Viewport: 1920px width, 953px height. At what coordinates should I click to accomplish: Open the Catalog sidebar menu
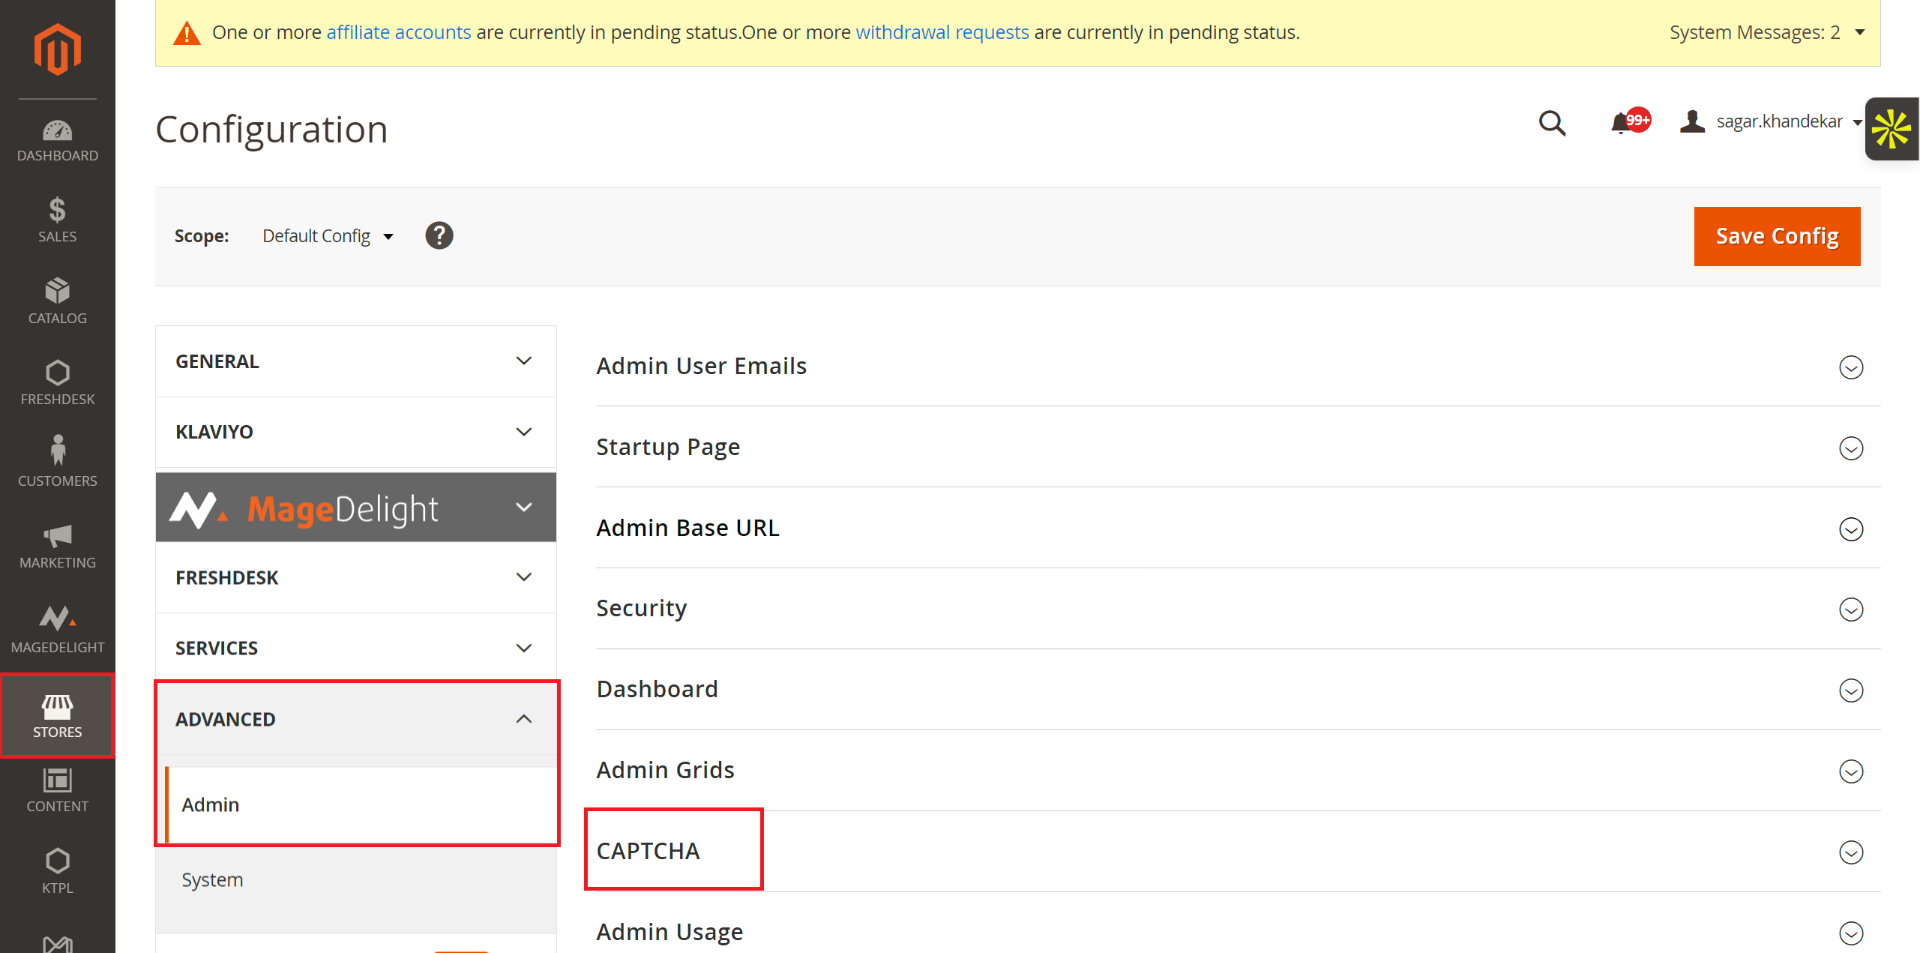[57, 301]
